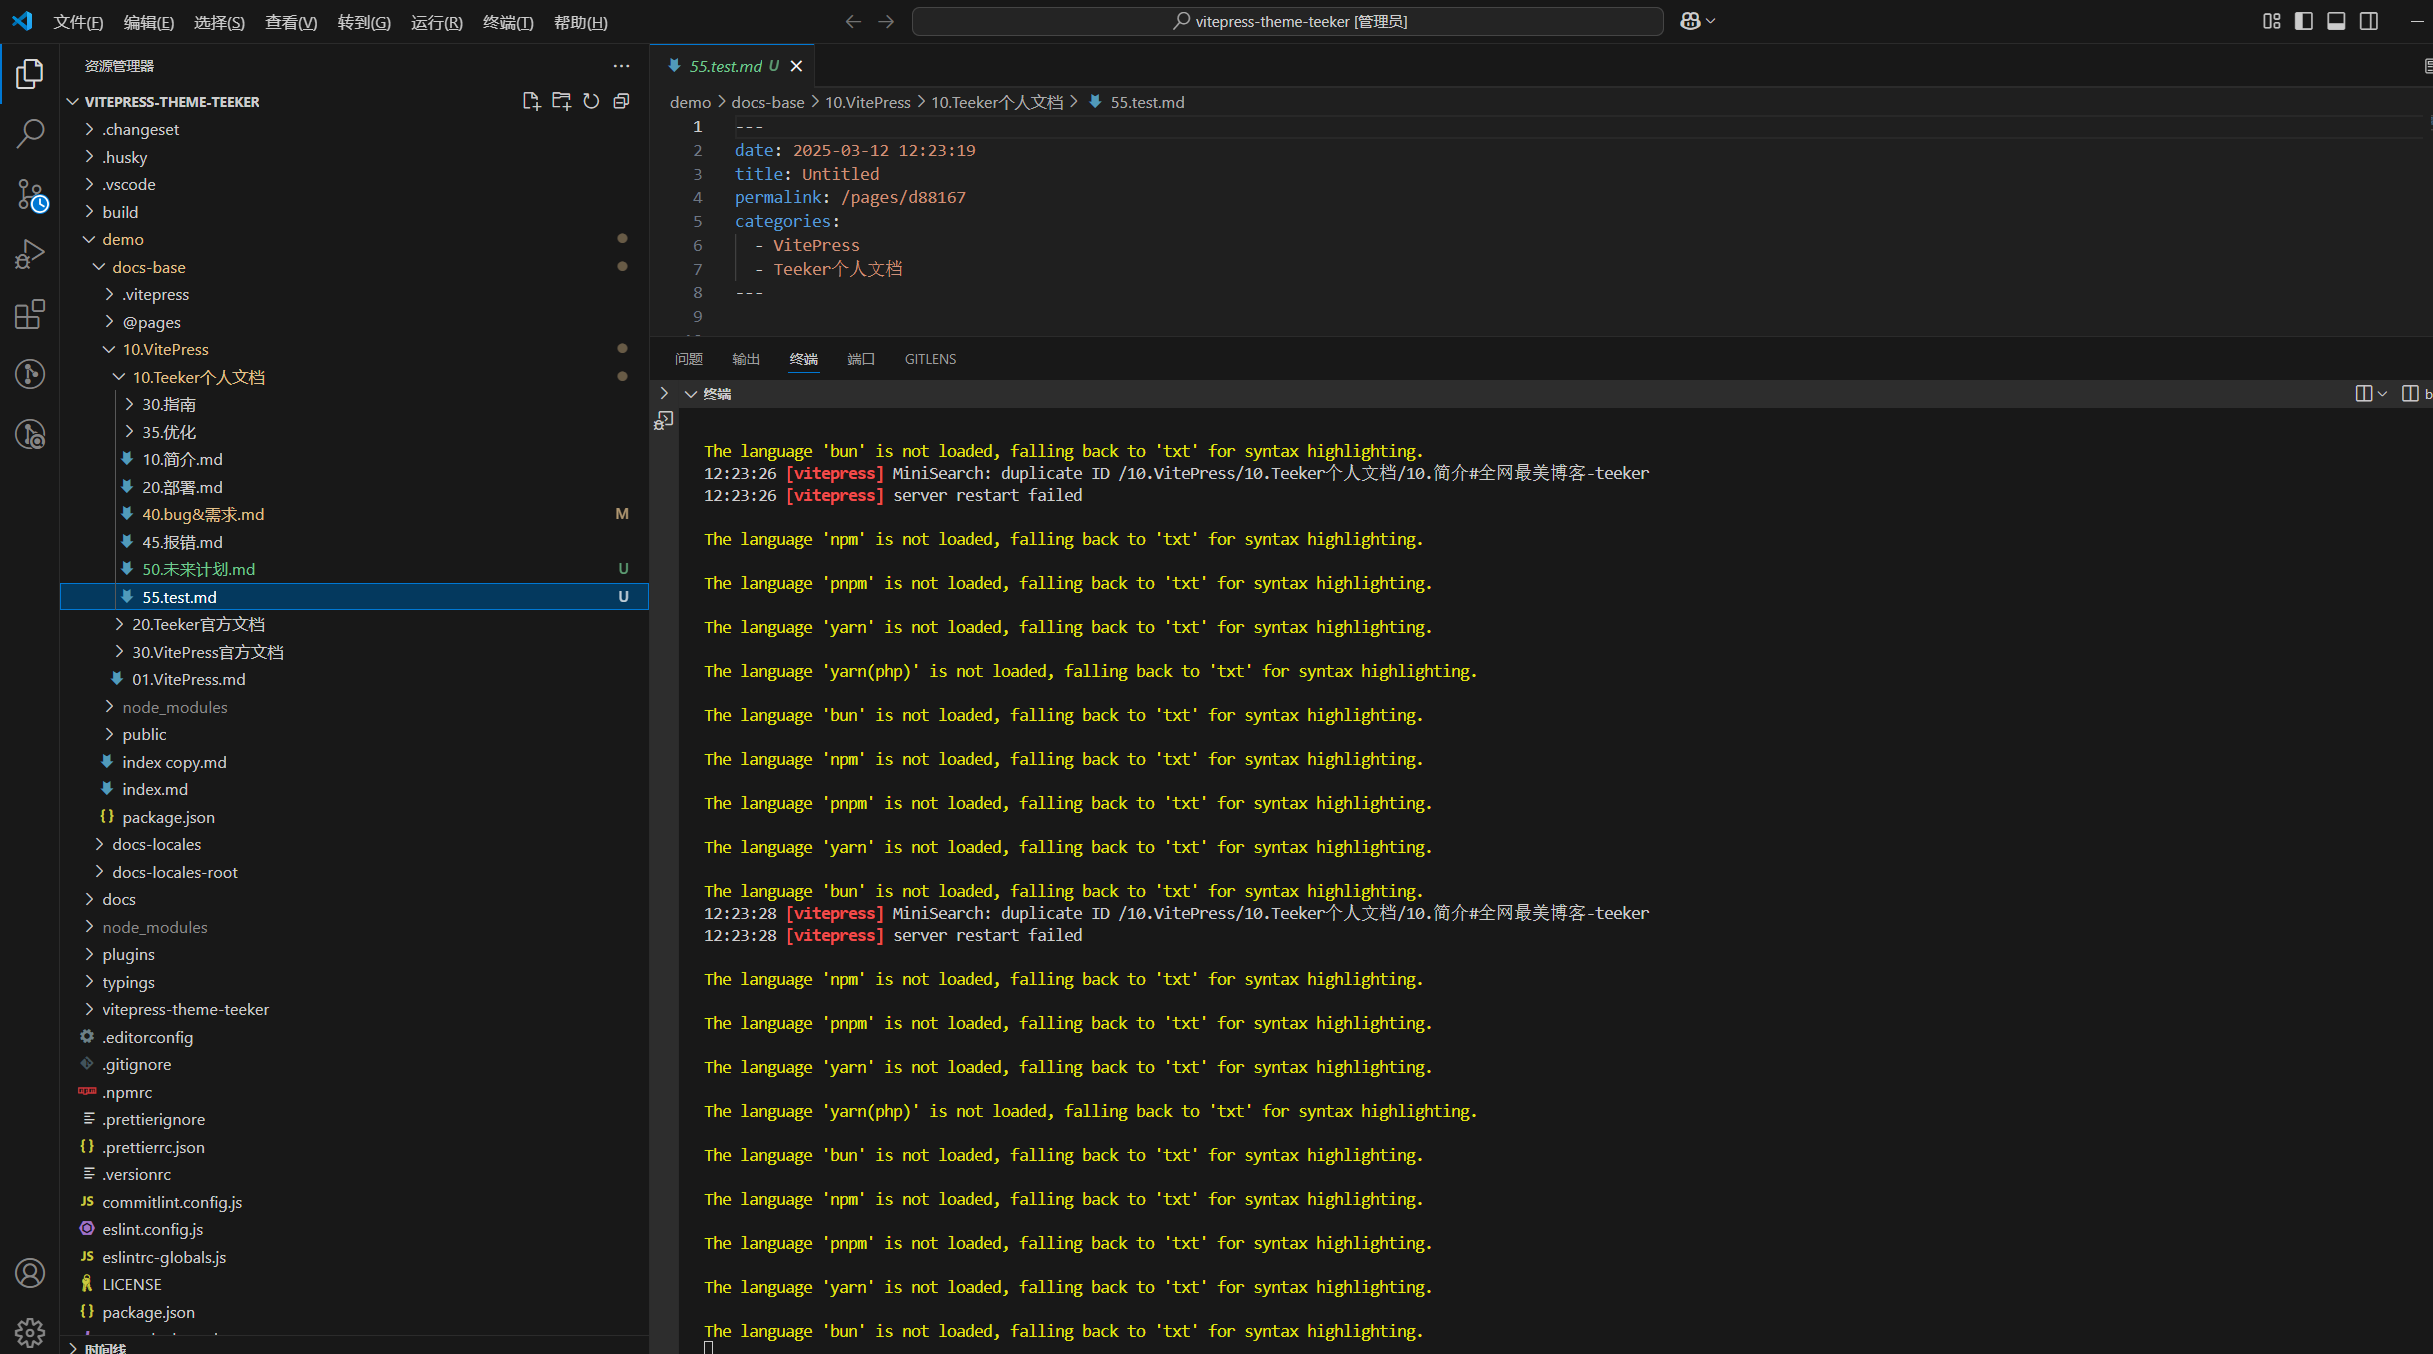
Task: Refresh the explorer file tree
Action: point(591,101)
